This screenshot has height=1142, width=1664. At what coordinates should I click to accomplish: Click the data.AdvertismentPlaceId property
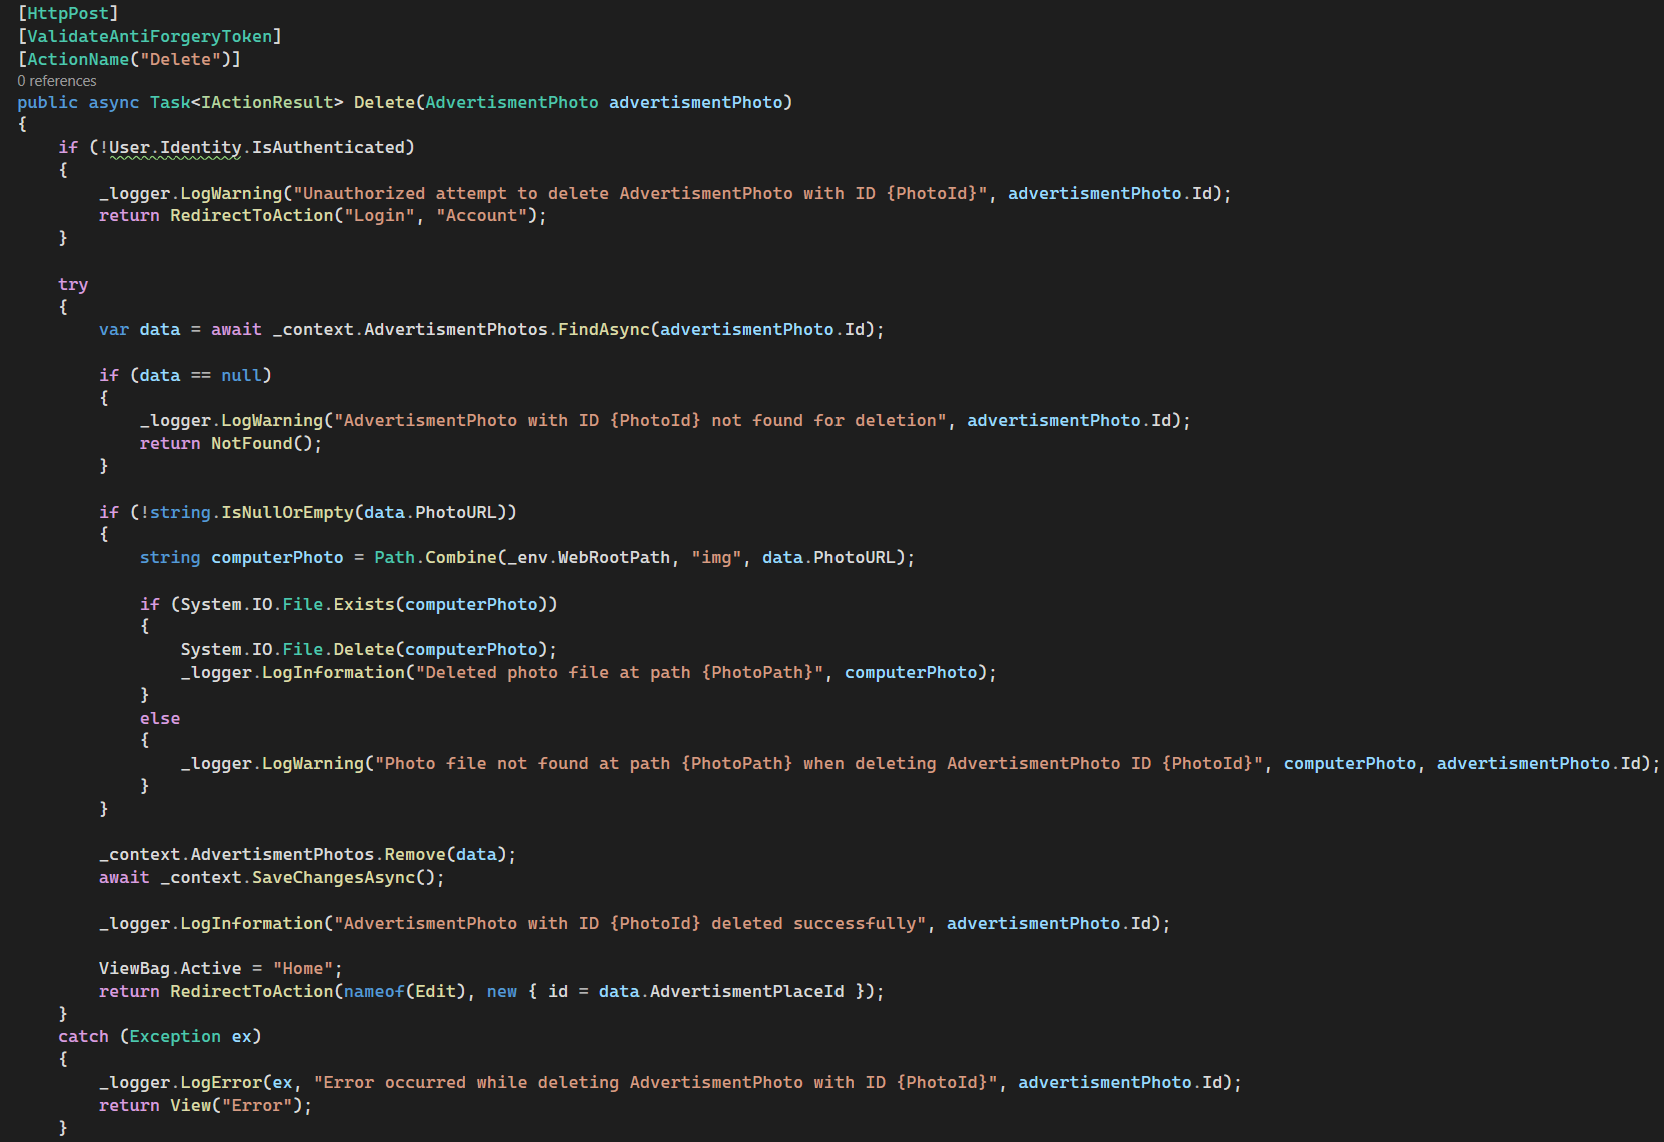tap(722, 991)
